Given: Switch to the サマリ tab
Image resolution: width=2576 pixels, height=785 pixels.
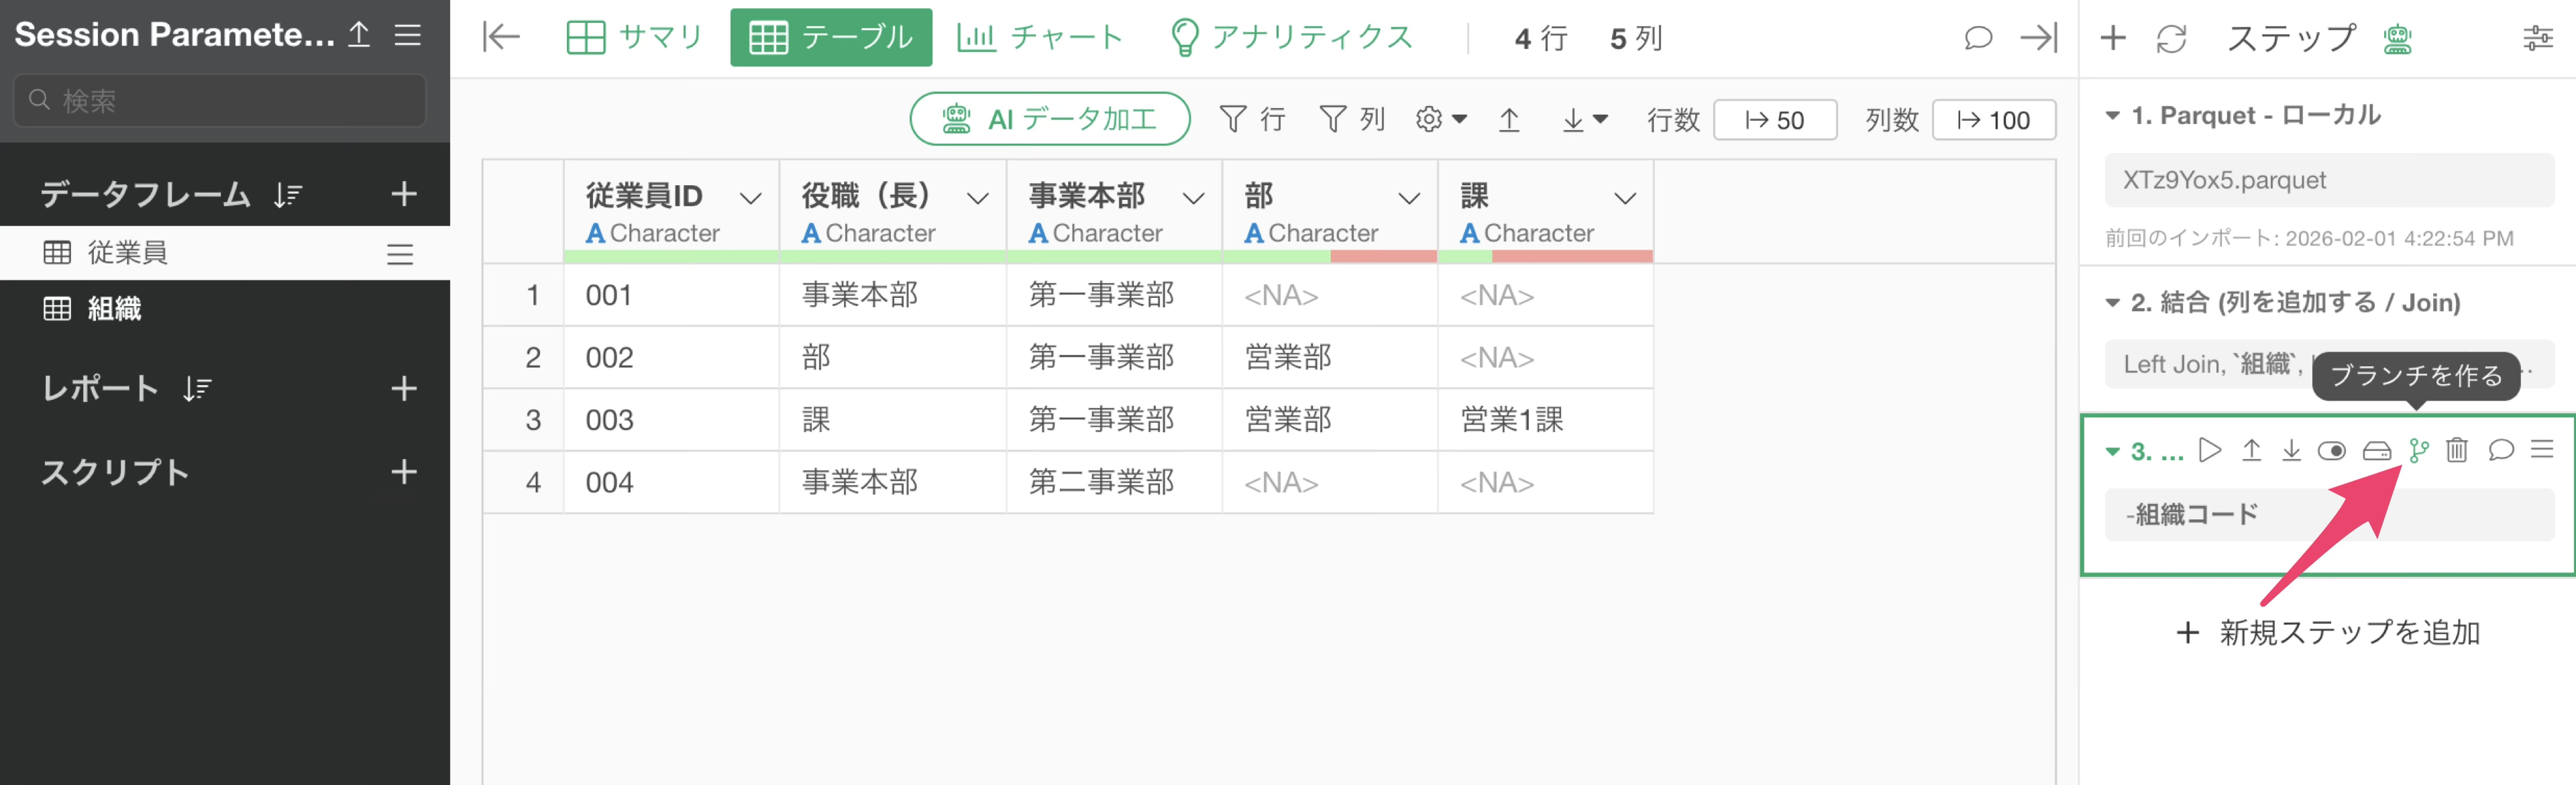Looking at the screenshot, I should [635, 38].
